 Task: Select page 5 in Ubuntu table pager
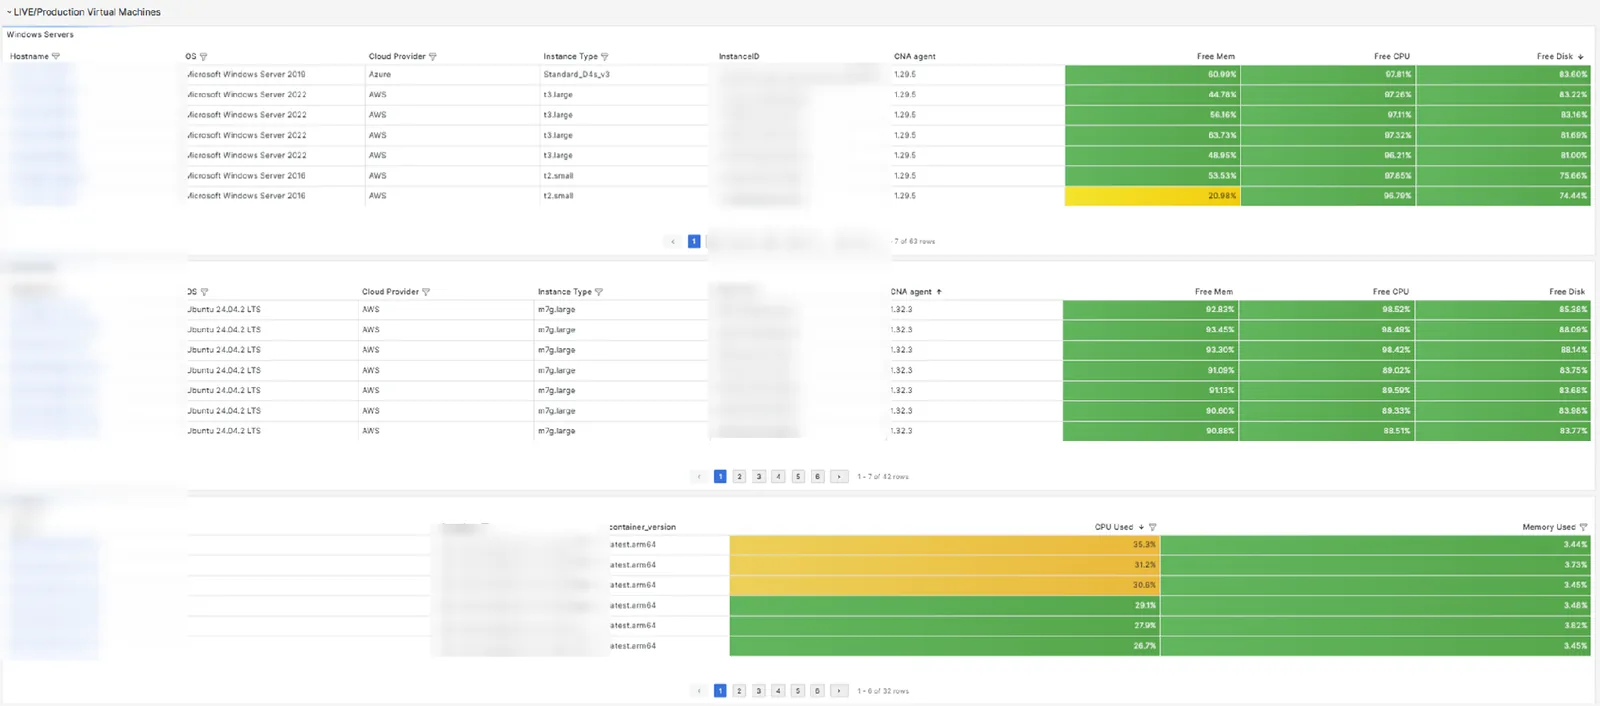click(x=798, y=476)
